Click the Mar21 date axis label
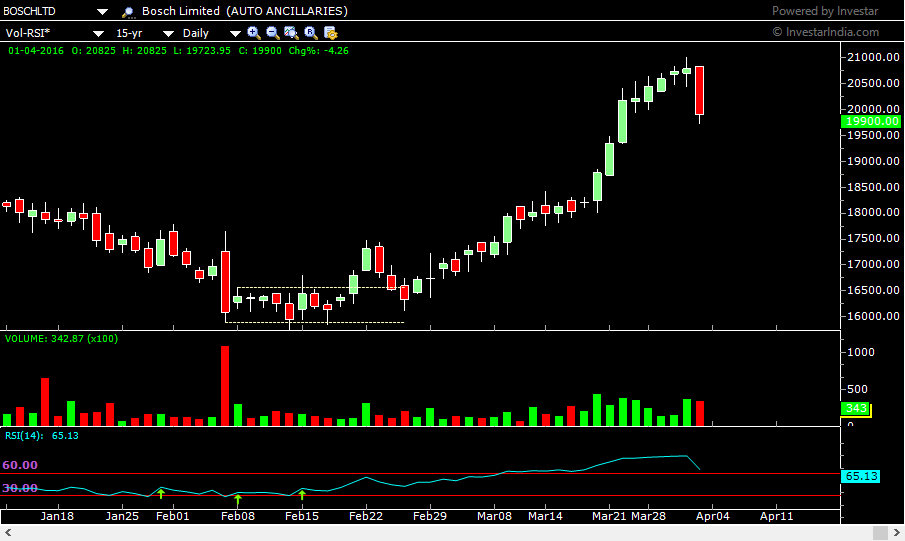Screen dimensions: 905x541 coord(609,516)
